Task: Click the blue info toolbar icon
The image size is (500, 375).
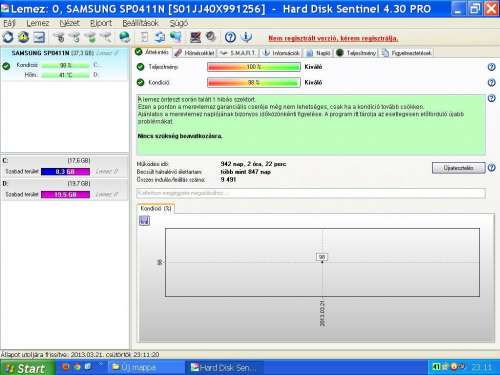Action: (246, 37)
